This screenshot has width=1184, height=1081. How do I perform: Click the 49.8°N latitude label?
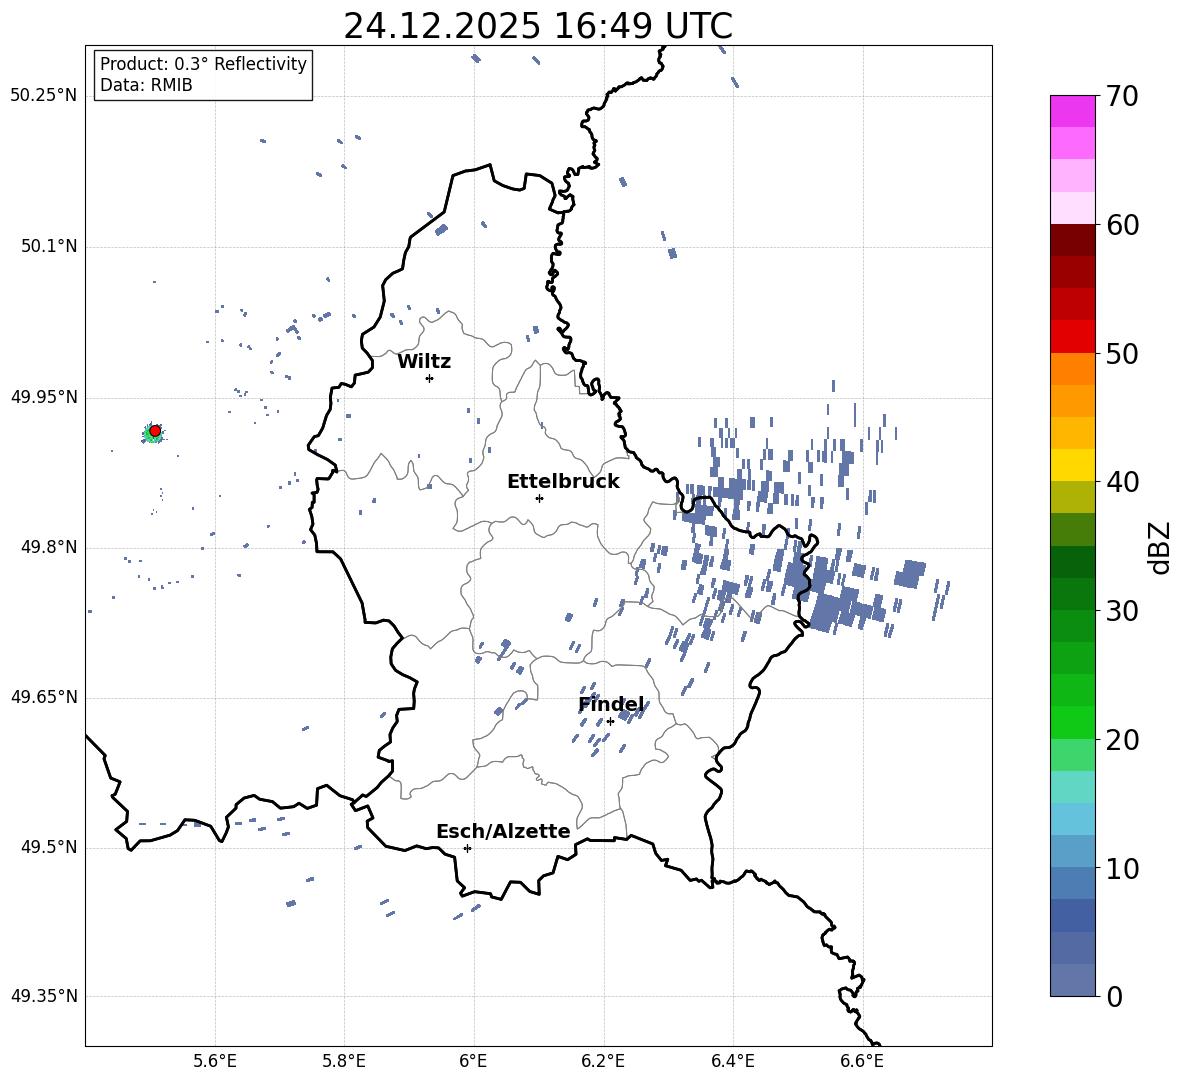point(49,547)
